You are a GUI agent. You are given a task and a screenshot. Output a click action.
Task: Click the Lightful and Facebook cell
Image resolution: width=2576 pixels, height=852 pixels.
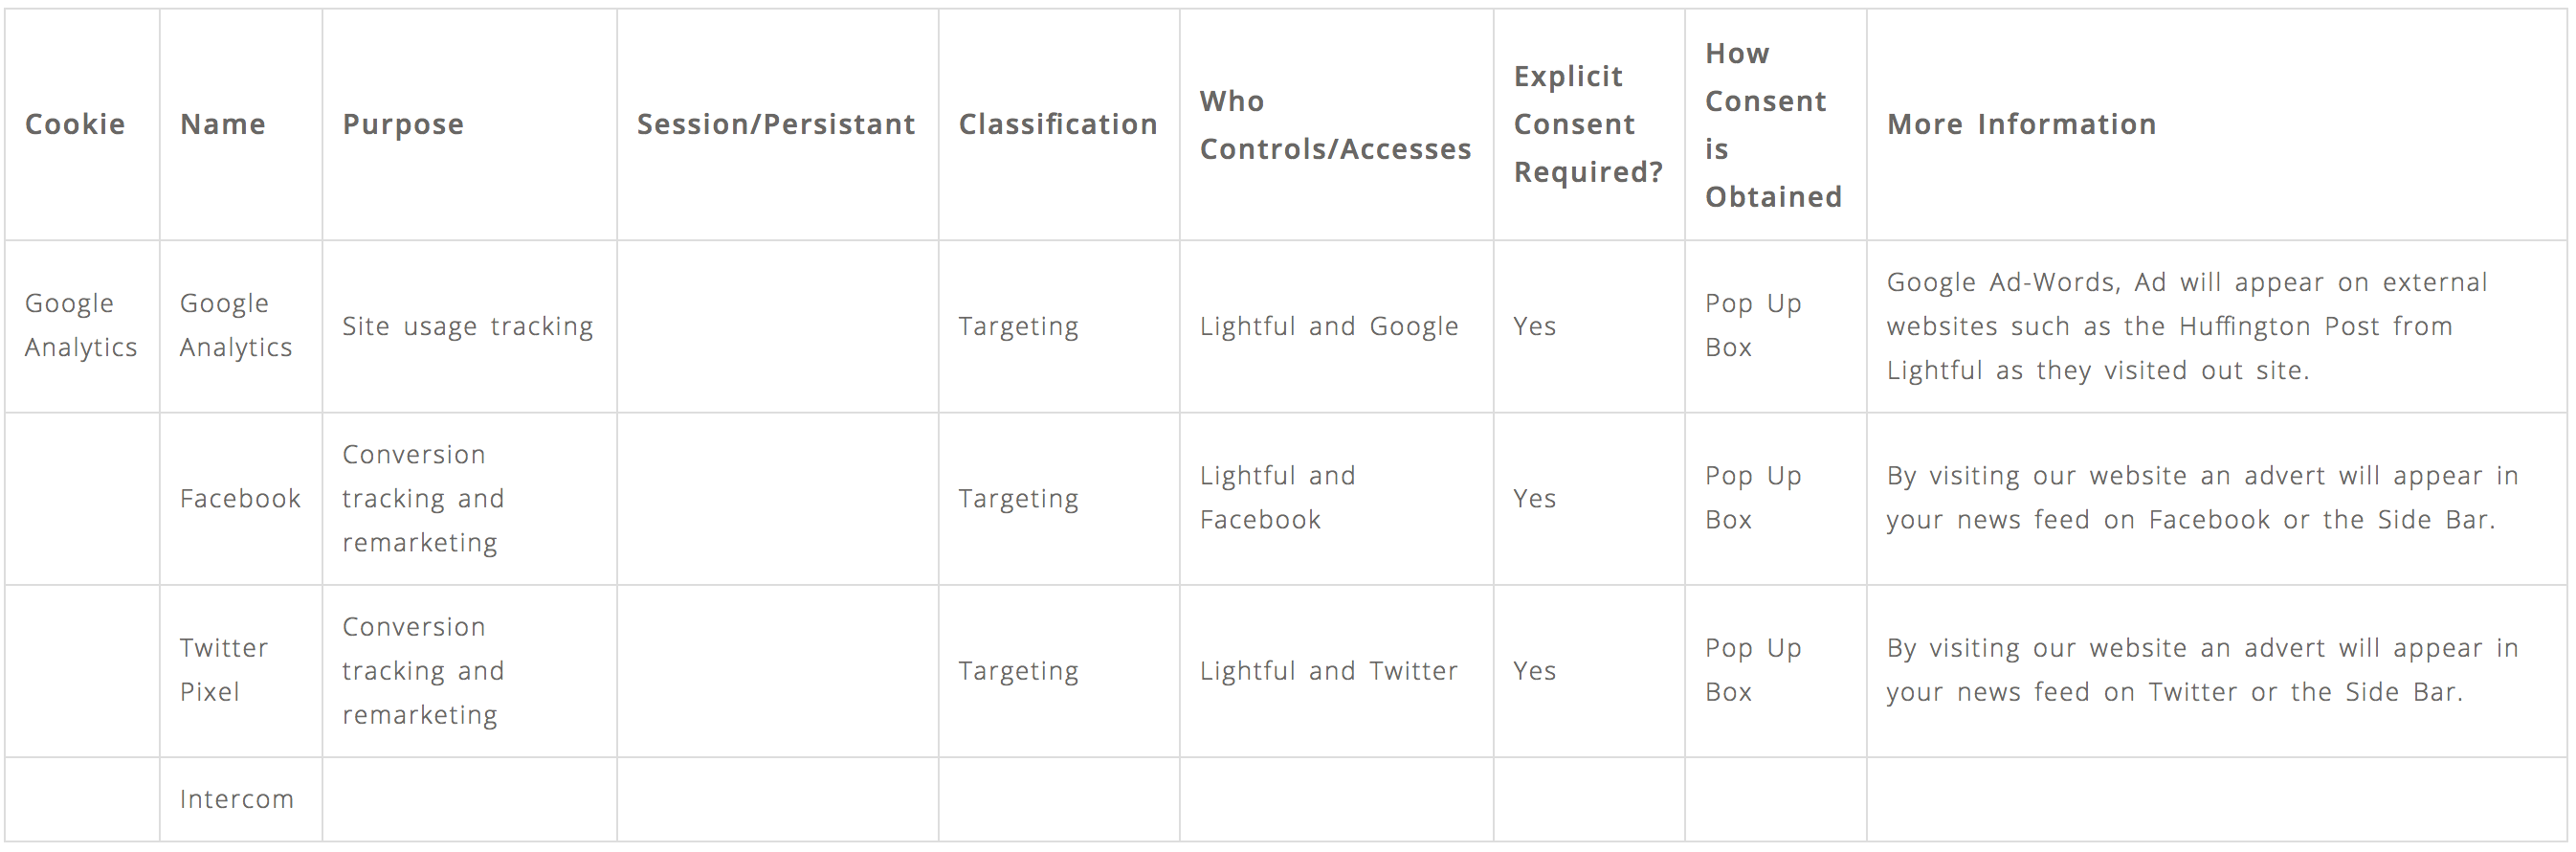(1277, 497)
